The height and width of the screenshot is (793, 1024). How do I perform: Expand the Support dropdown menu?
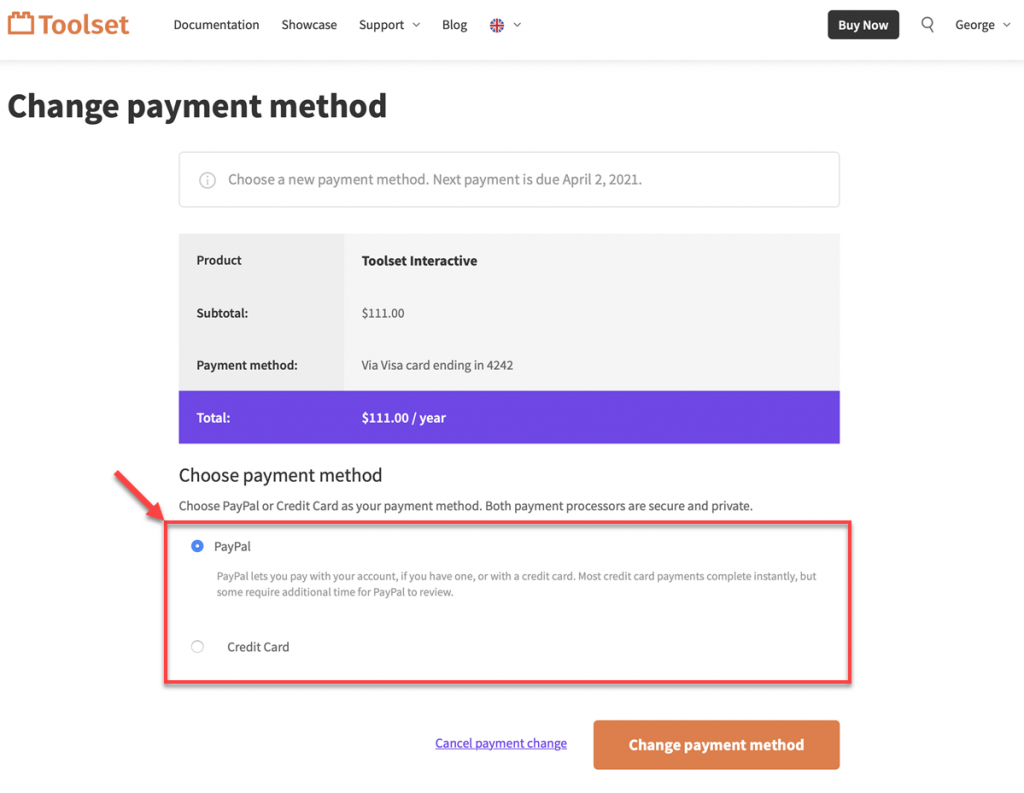coord(389,24)
